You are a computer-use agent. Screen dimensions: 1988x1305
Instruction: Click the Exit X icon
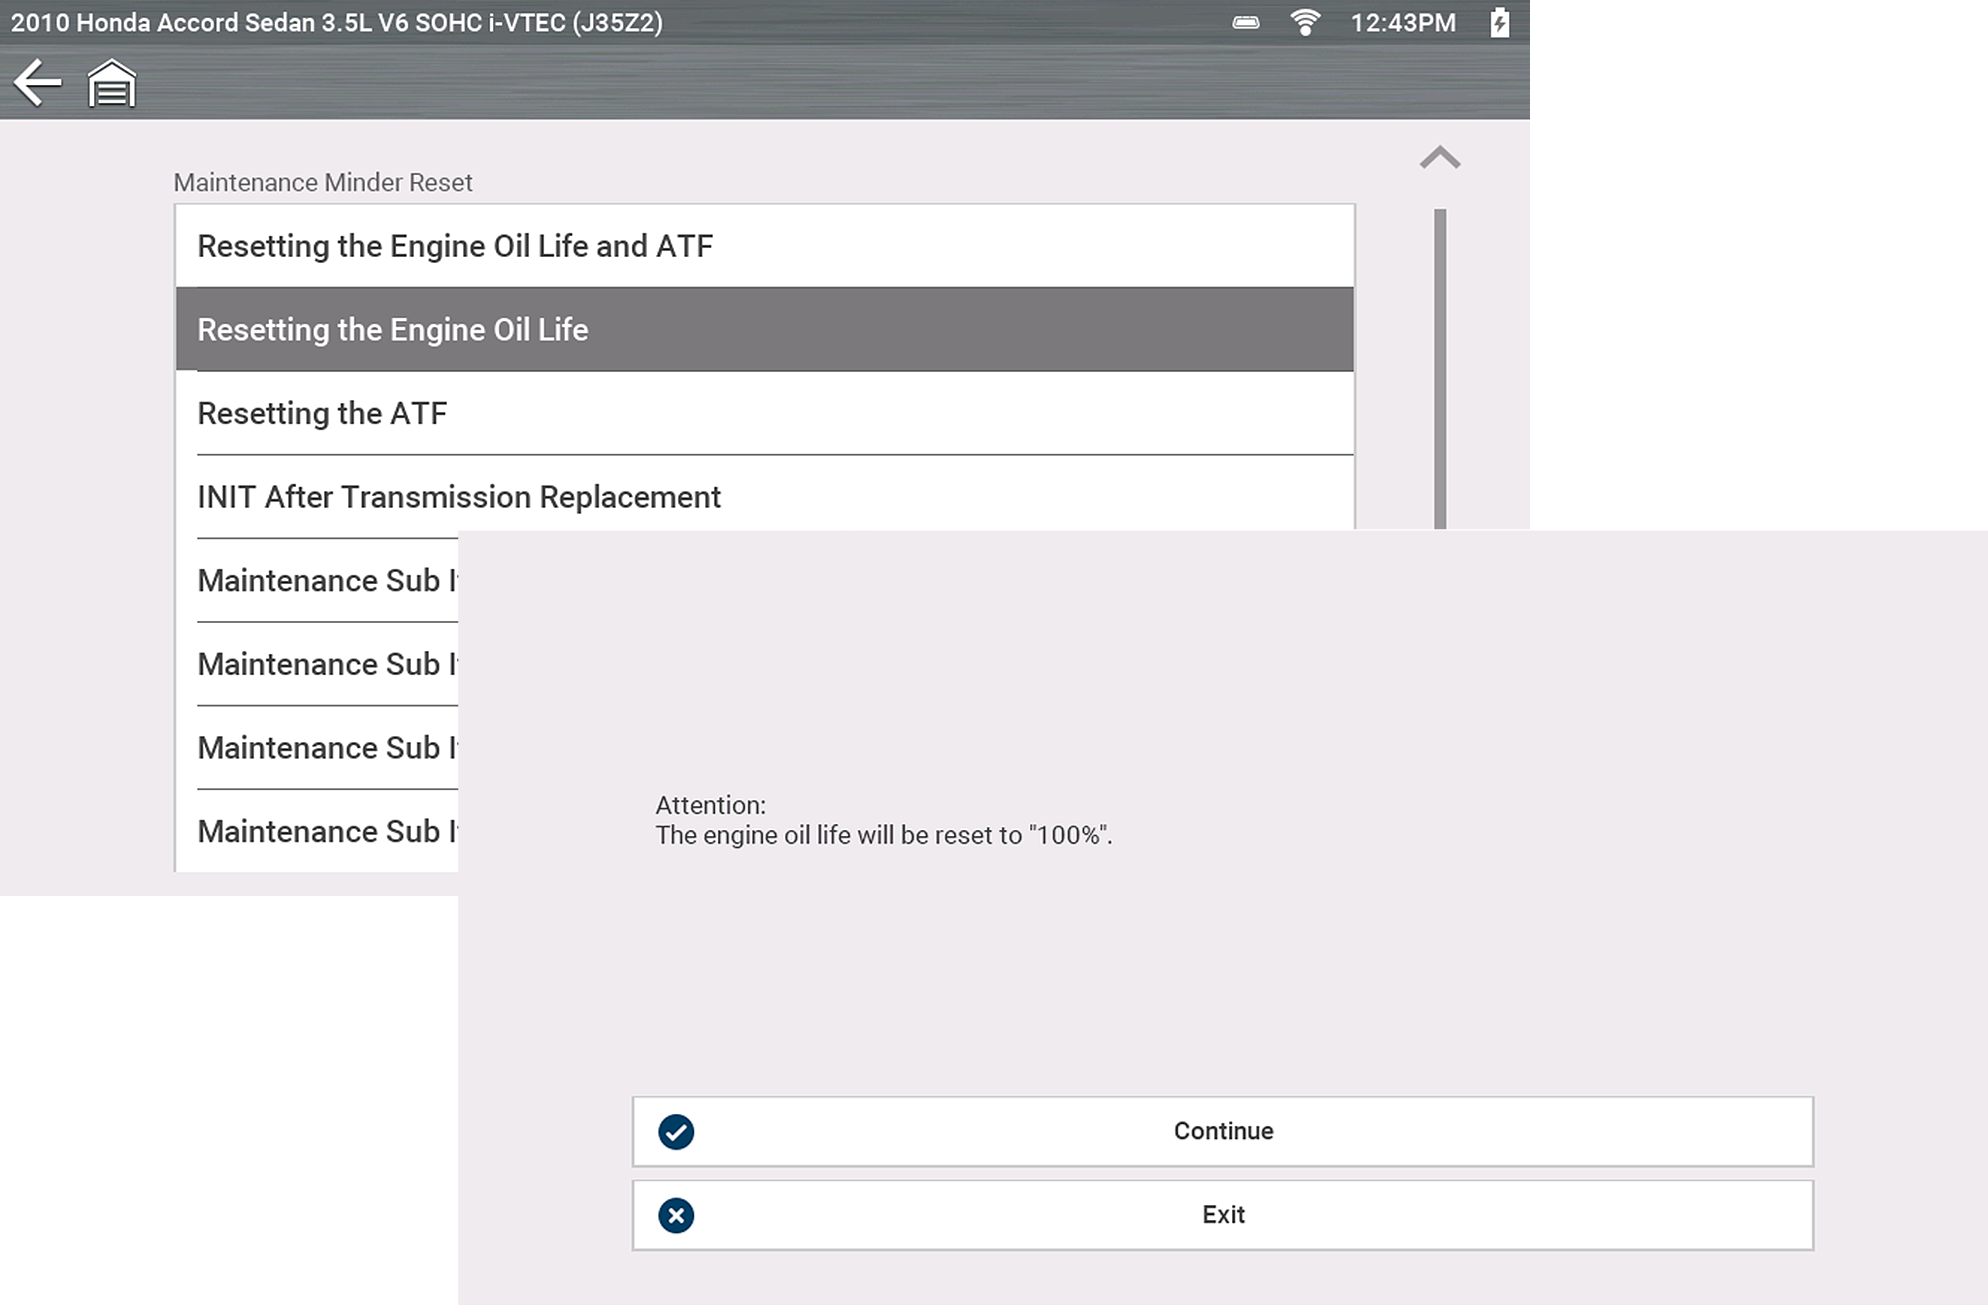coord(676,1216)
